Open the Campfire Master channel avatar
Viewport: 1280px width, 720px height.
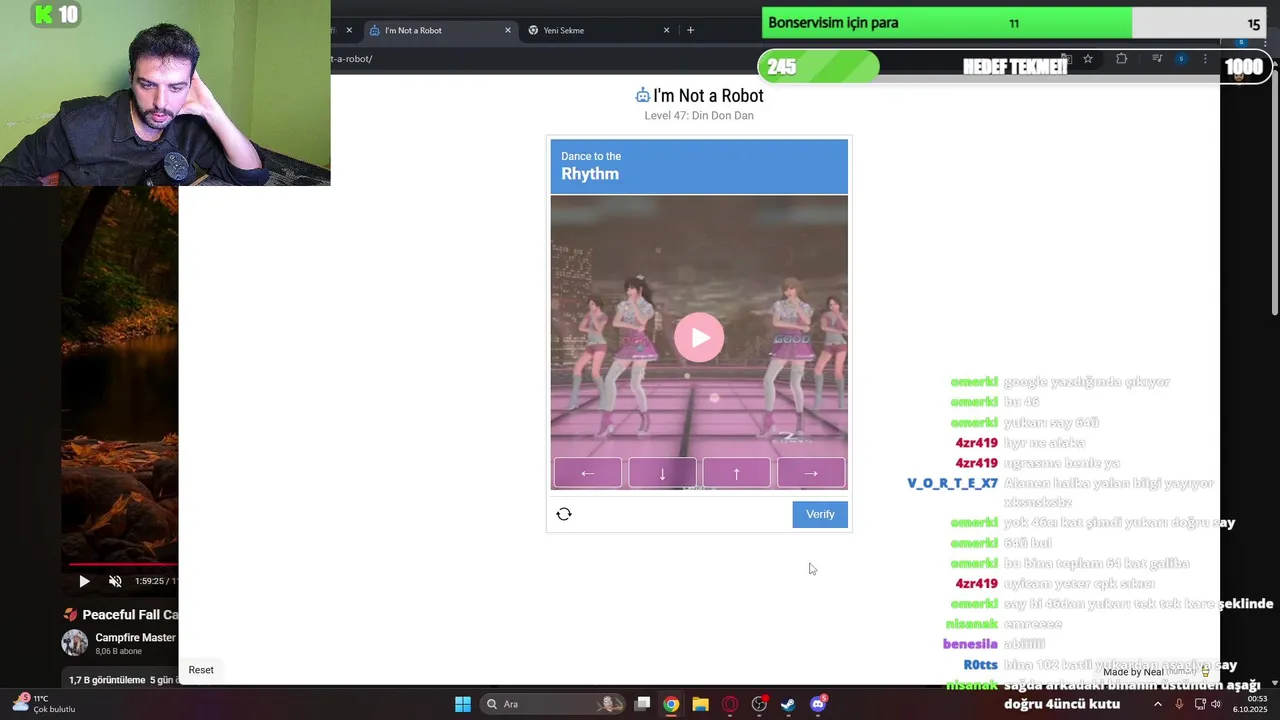[x=75, y=643]
